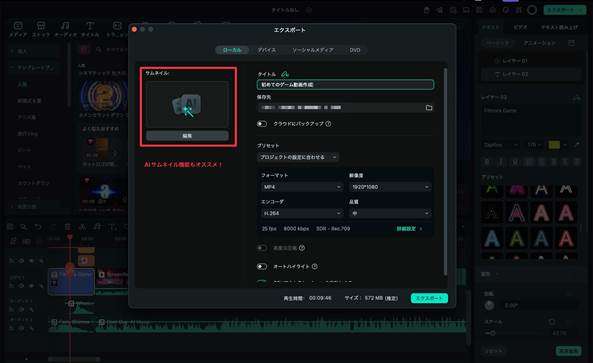Enable the オートハイライト switch

pyautogui.click(x=262, y=267)
